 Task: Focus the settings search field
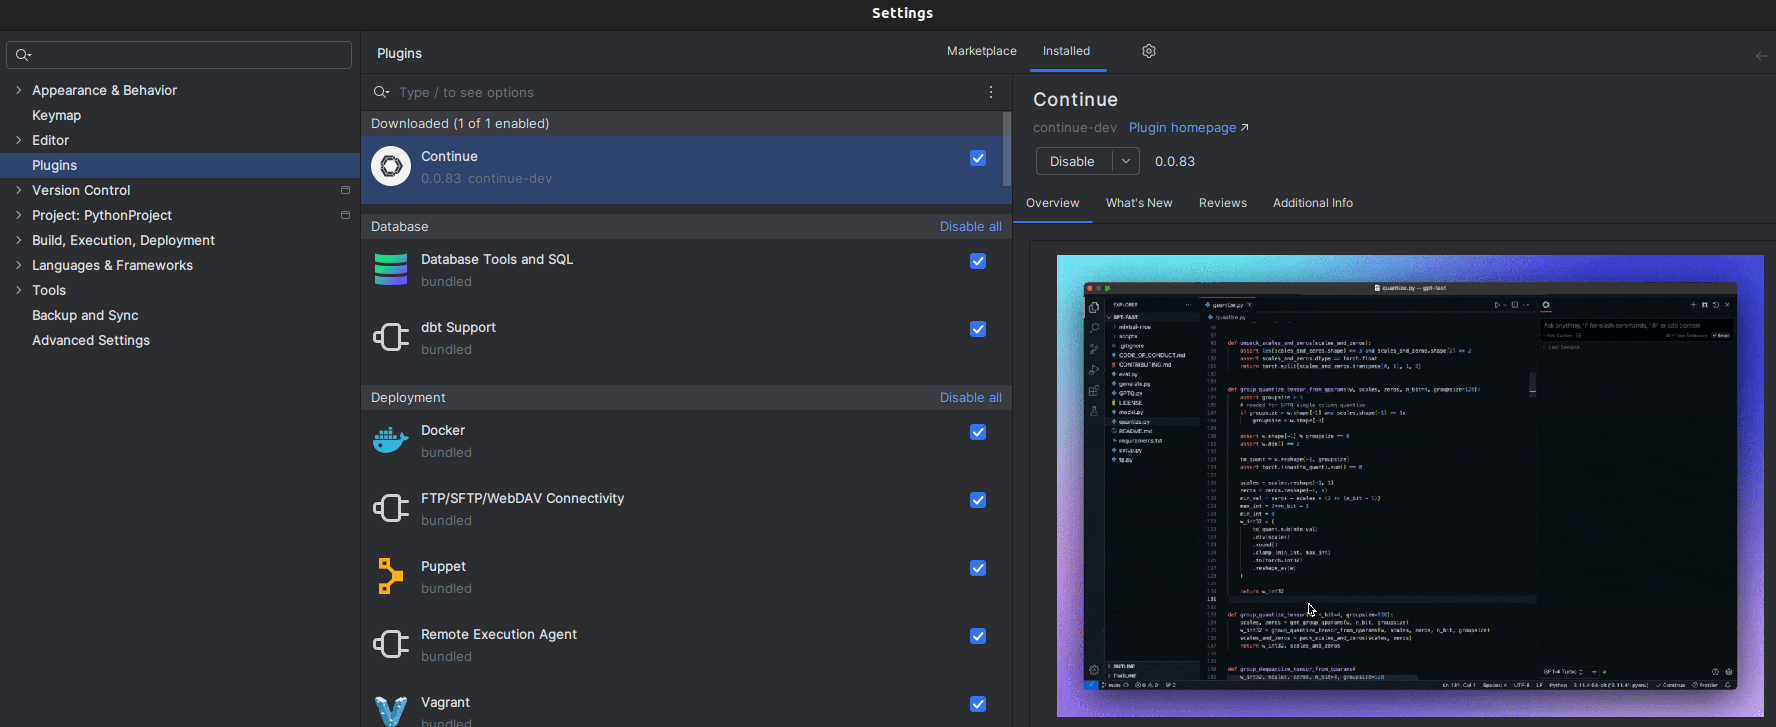click(x=190, y=55)
